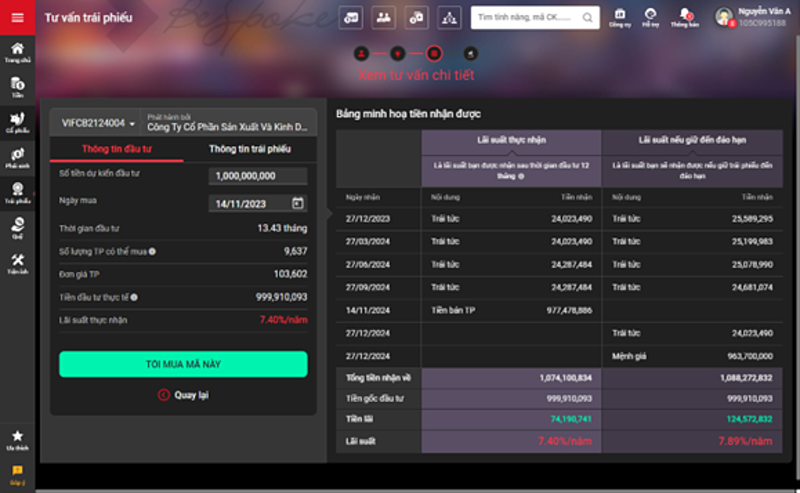Open the Cổ phiếu sidebar section

16,122
